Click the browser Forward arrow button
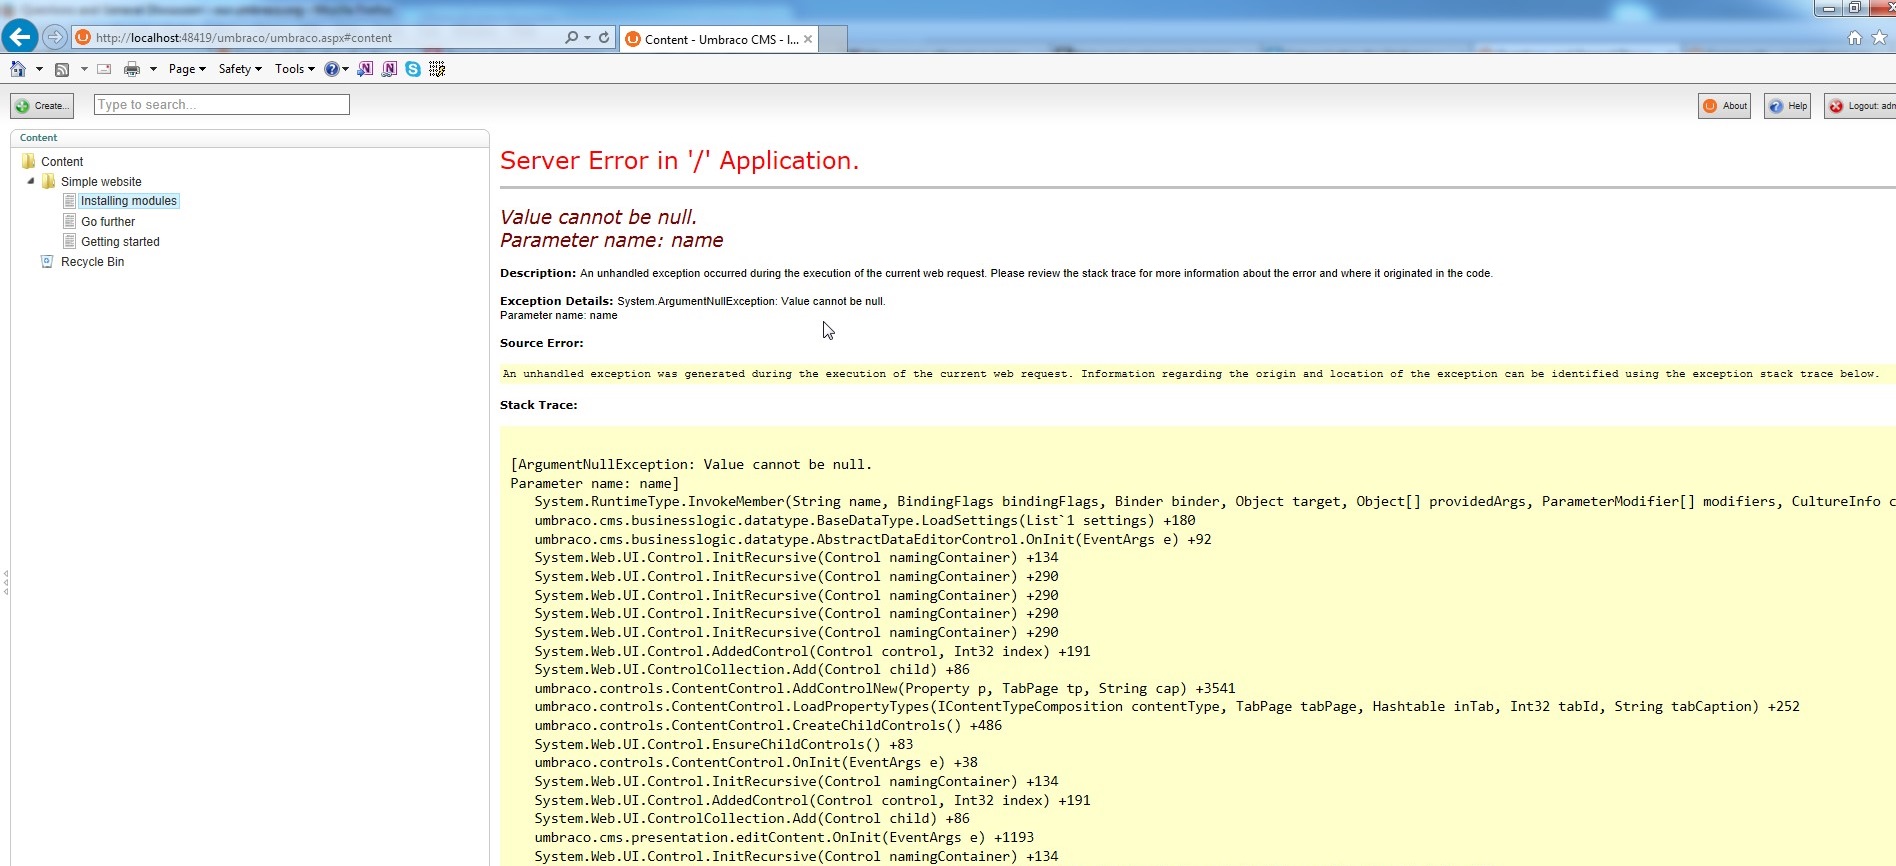Viewport: 1896px width, 866px height. pos(55,37)
